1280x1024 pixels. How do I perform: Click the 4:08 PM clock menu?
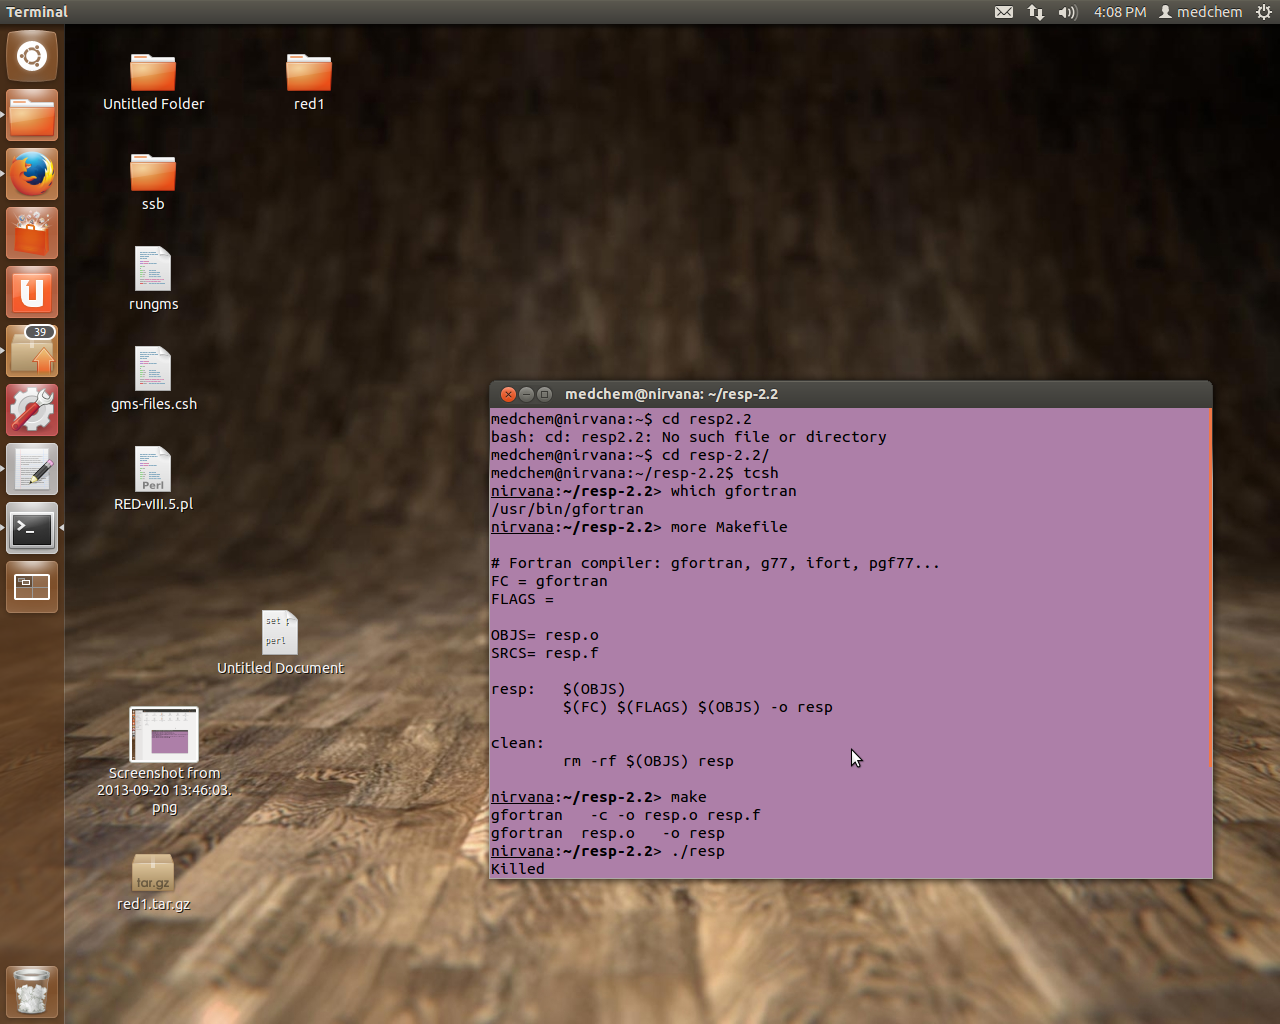click(x=1120, y=12)
